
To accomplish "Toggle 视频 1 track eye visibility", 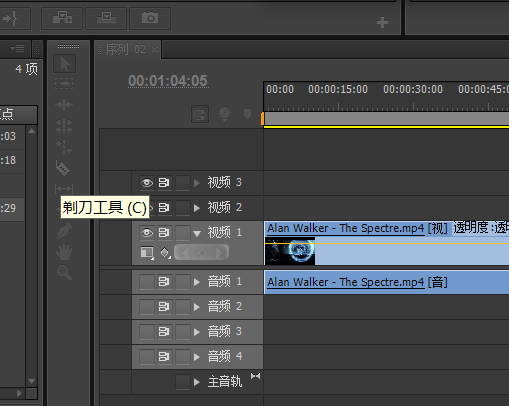I will pos(147,233).
